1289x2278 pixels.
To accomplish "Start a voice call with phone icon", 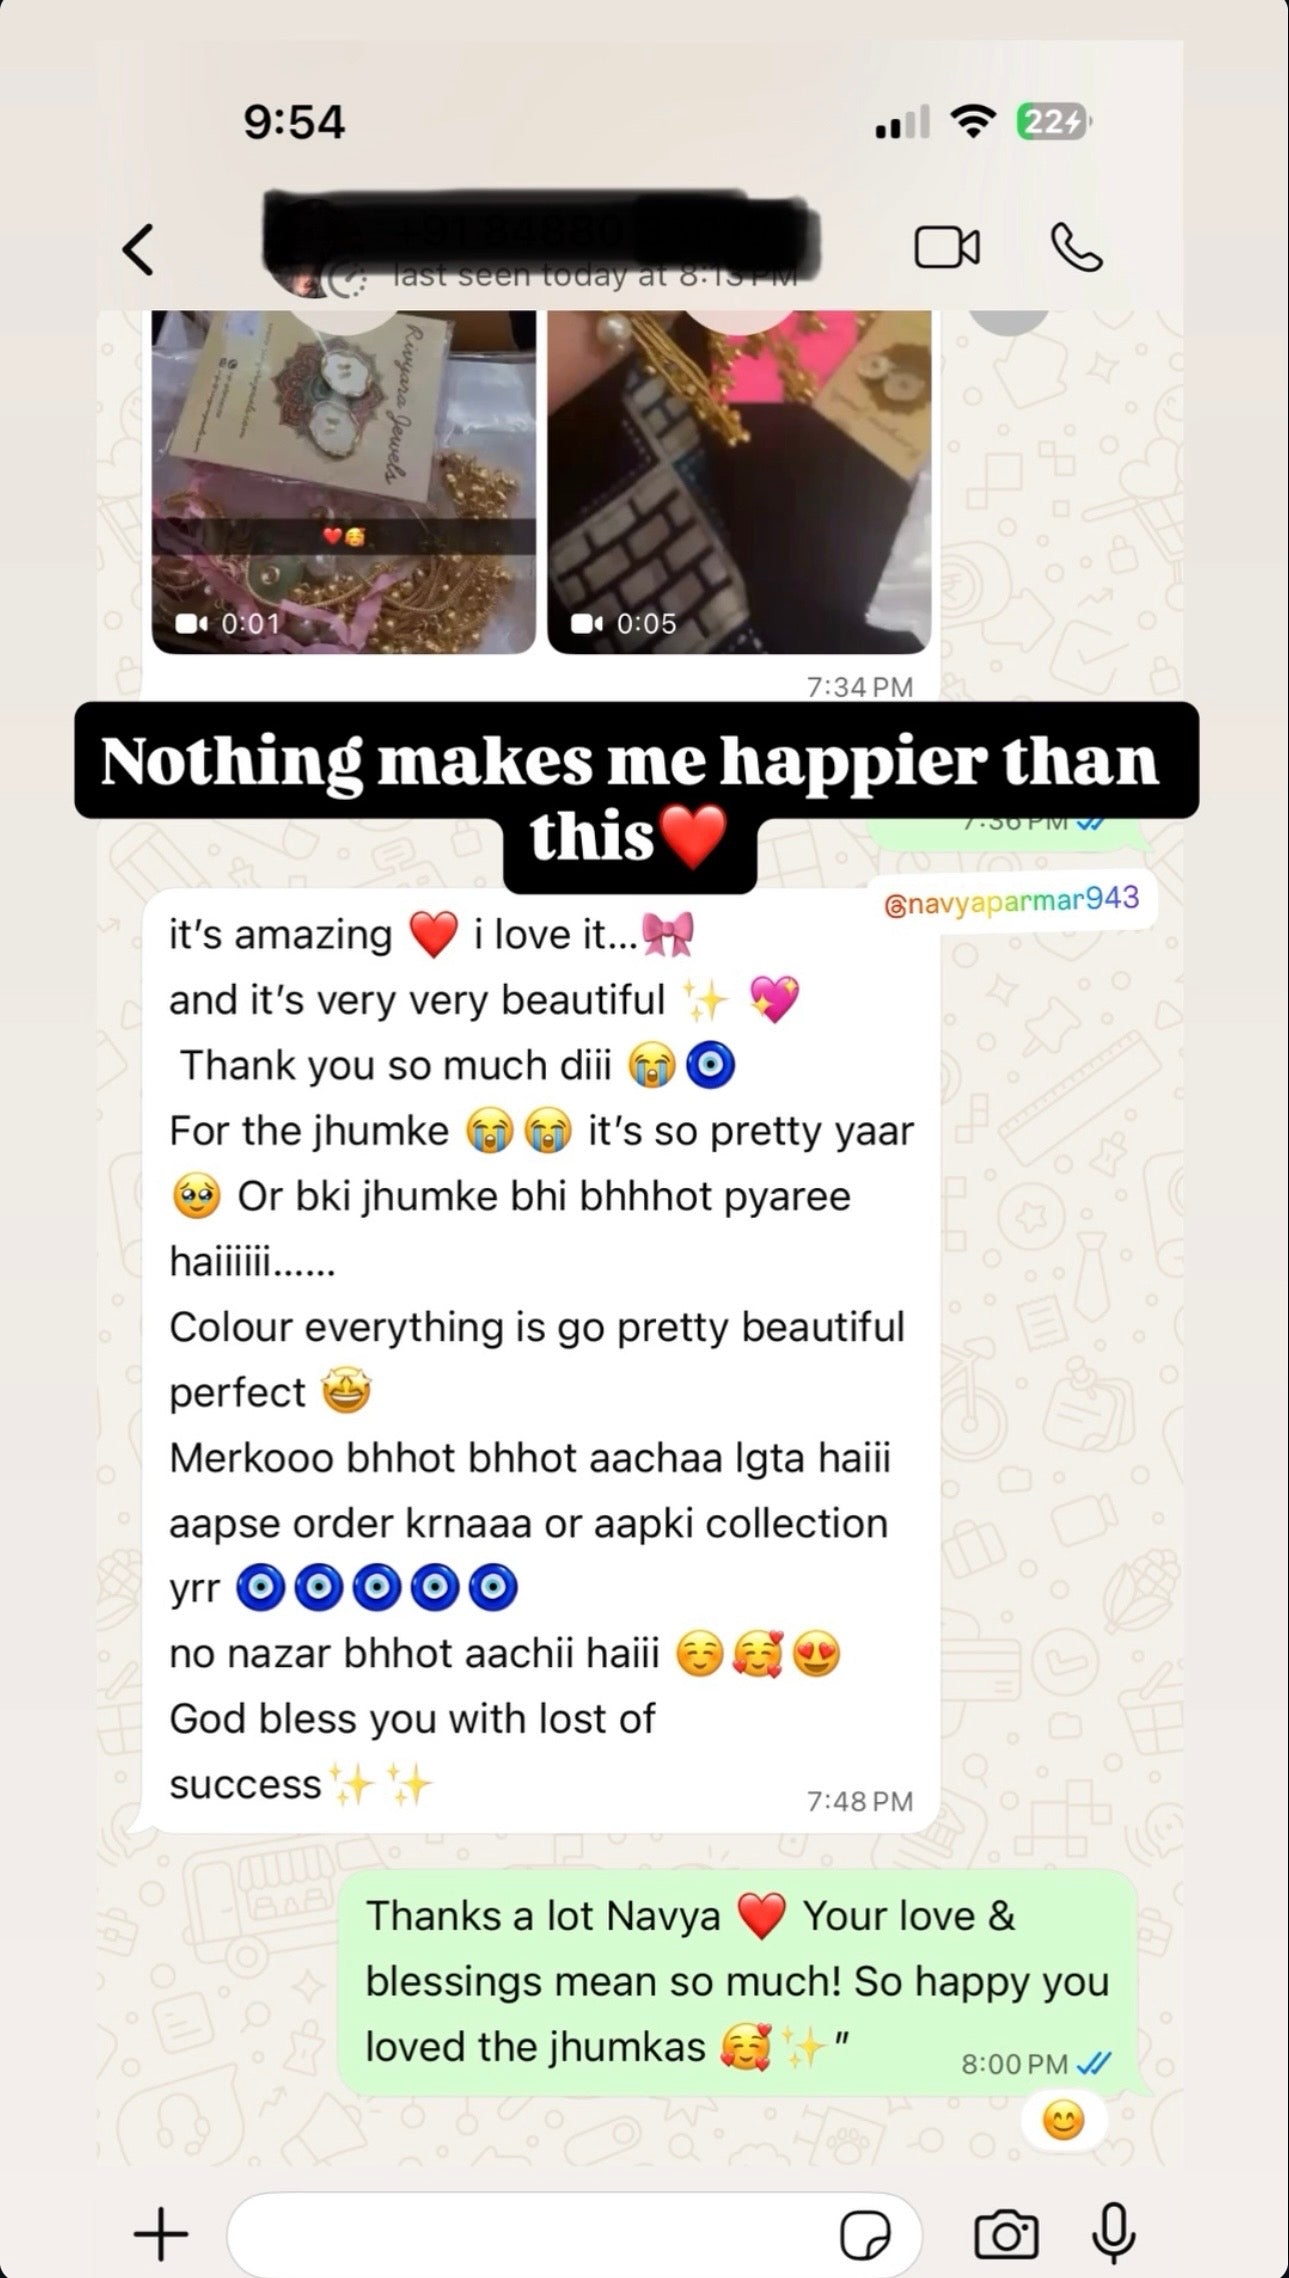I will pyautogui.click(x=1076, y=247).
